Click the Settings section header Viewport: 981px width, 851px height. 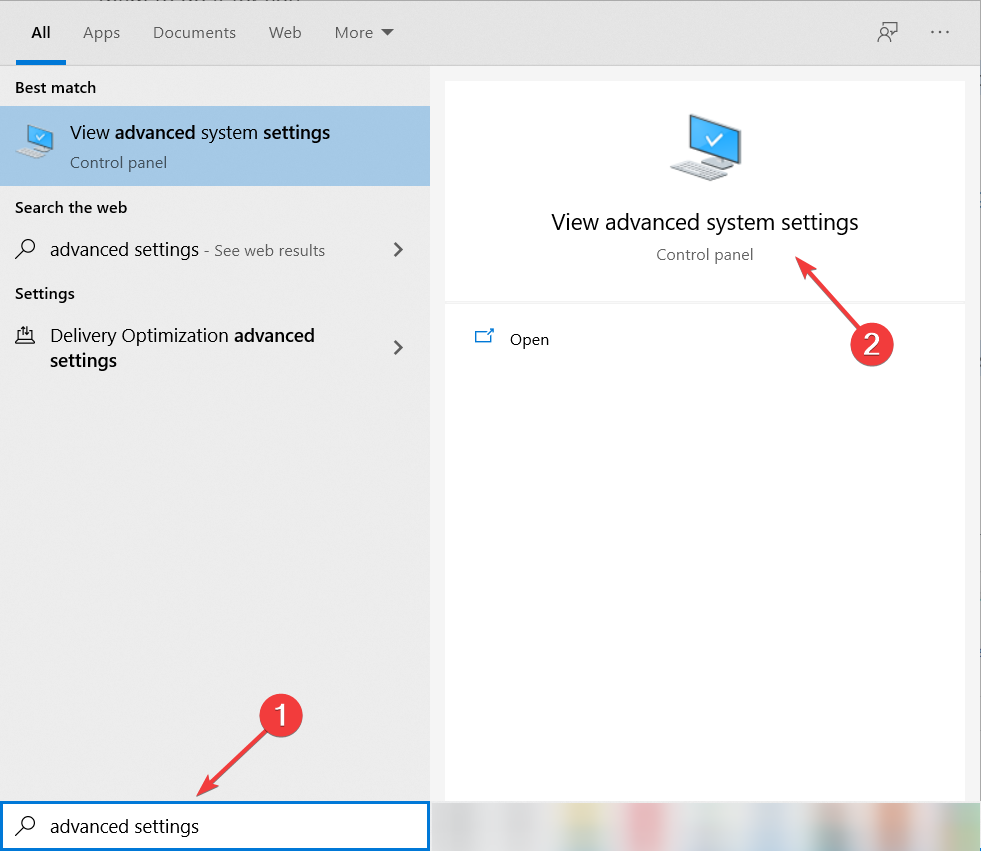pyautogui.click(x=44, y=294)
